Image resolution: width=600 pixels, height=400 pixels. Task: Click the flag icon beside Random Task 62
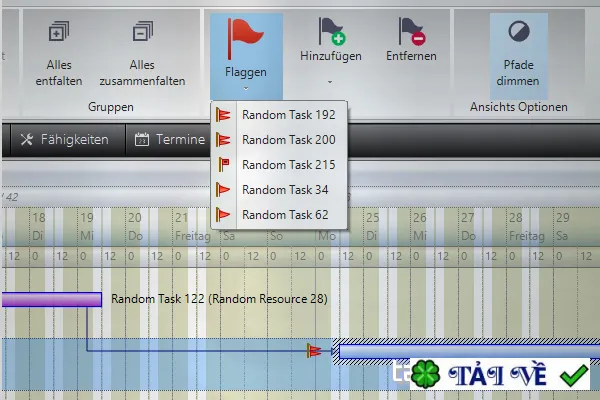point(223,215)
